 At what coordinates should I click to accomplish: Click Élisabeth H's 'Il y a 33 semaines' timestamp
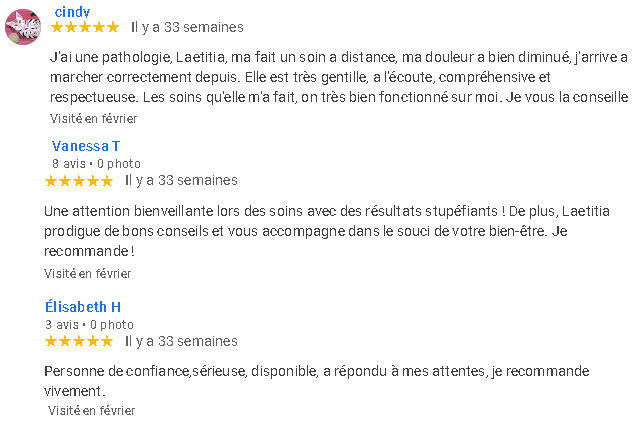click(181, 341)
